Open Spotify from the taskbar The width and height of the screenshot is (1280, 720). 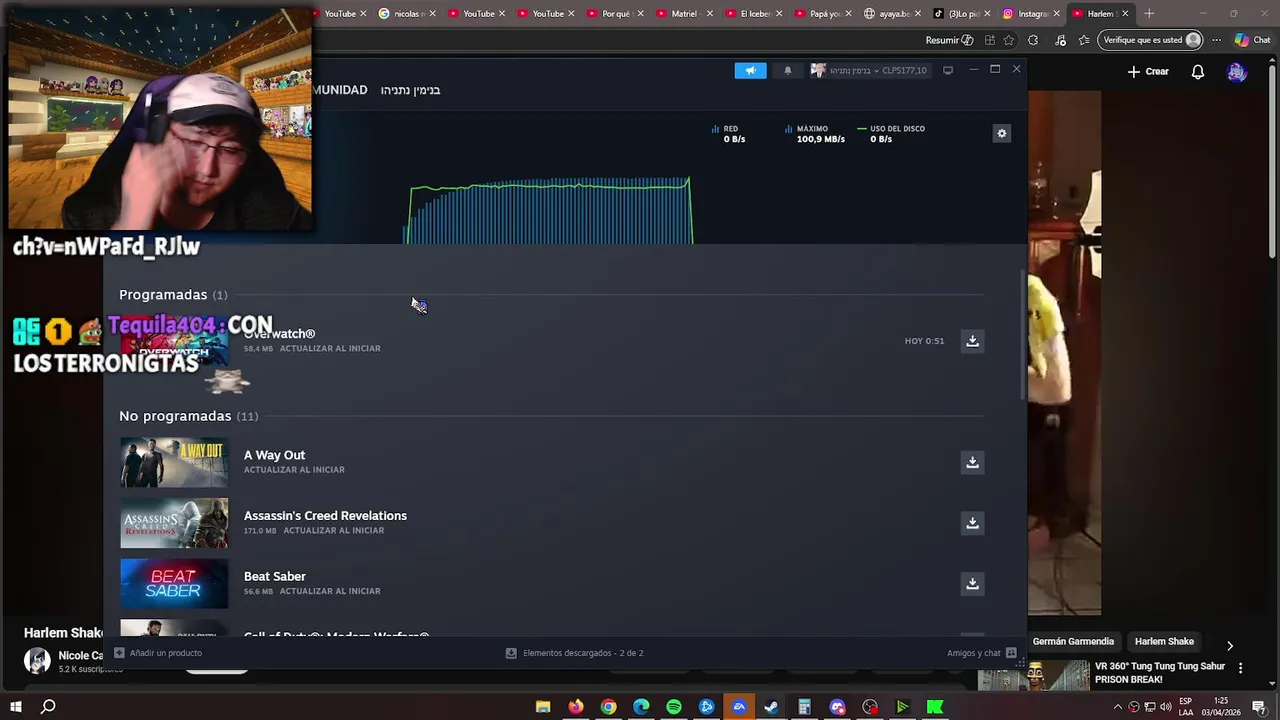674,707
